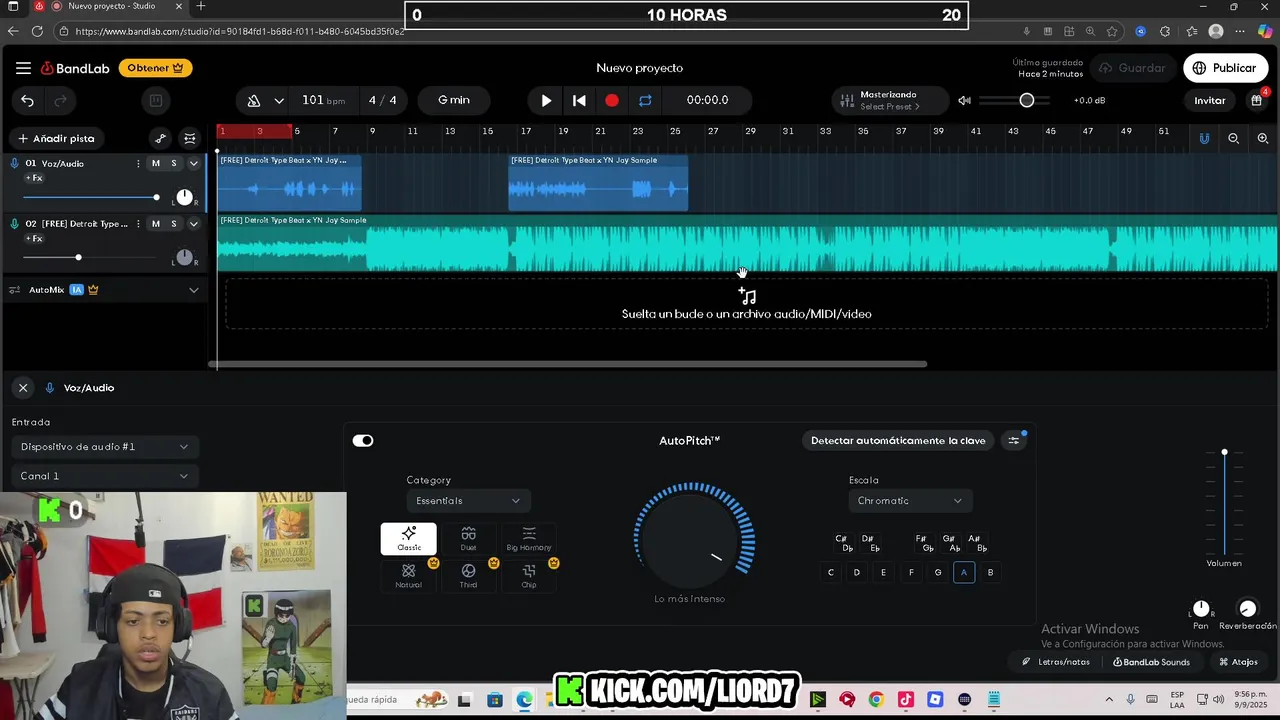Expand Detroit Type Beat track chevron

click(194, 224)
